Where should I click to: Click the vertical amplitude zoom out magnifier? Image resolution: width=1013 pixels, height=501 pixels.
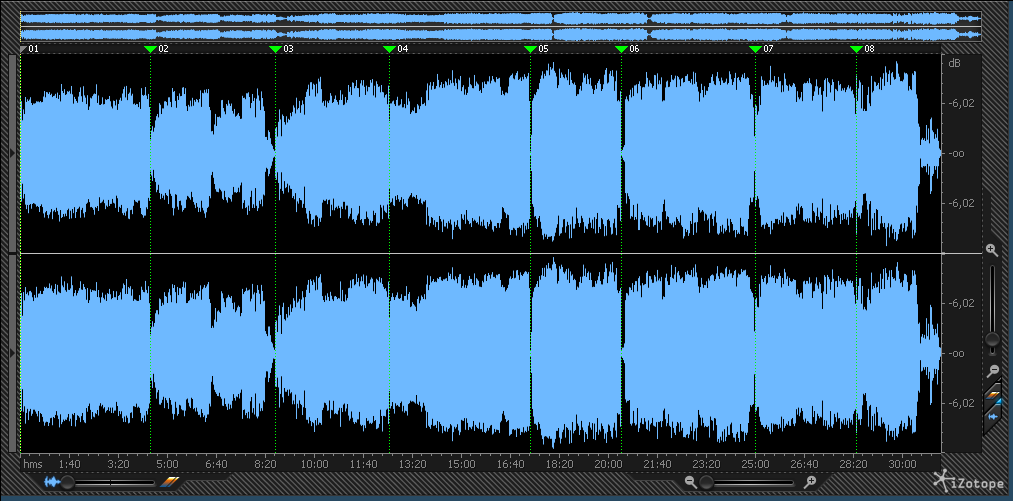click(x=993, y=371)
